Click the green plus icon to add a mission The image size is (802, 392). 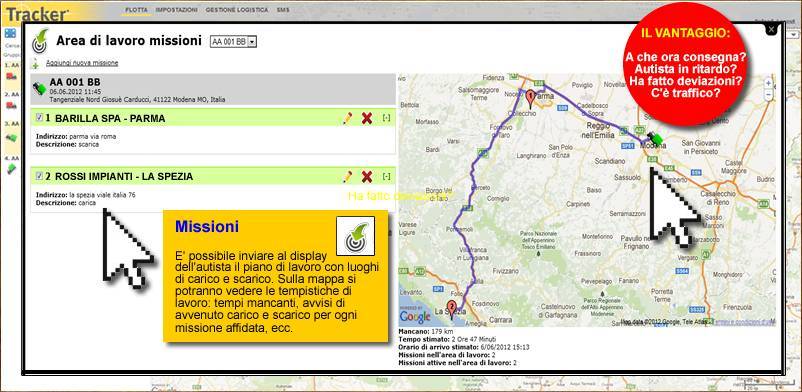(x=35, y=63)
